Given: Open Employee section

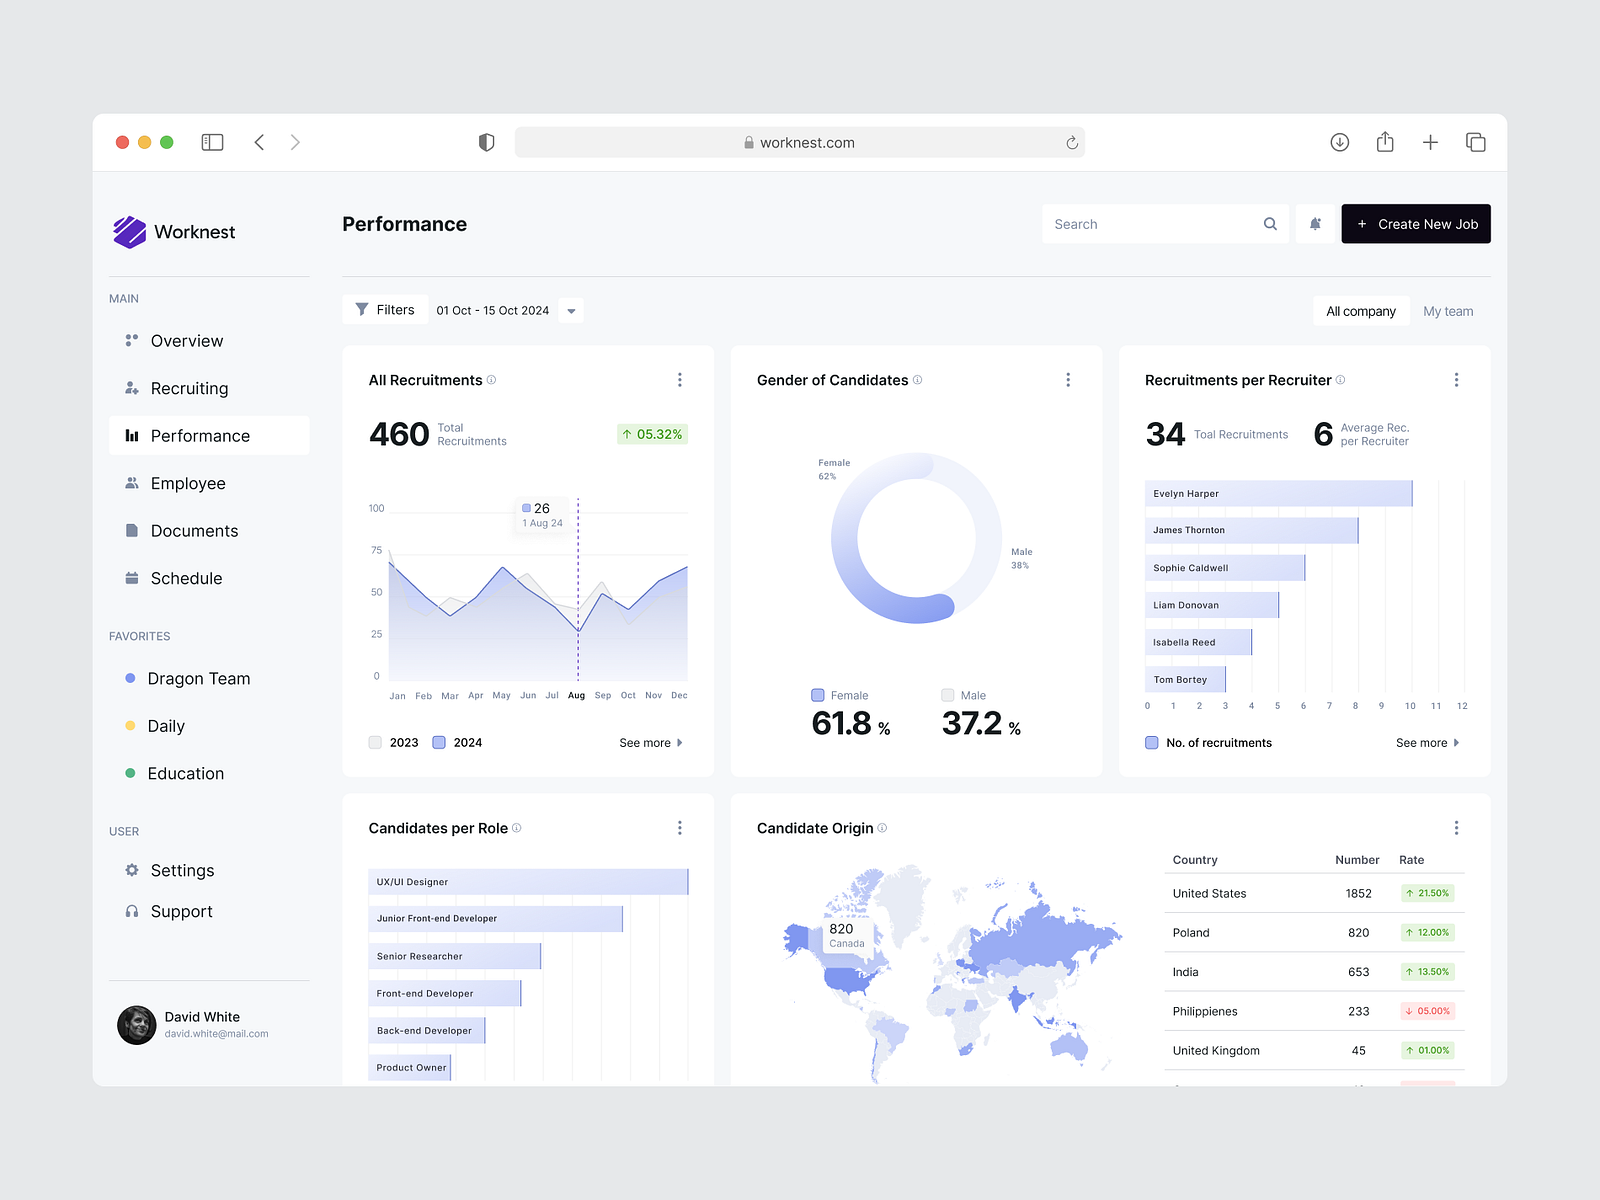Looking at the screenshot, I should pos(209,483).
